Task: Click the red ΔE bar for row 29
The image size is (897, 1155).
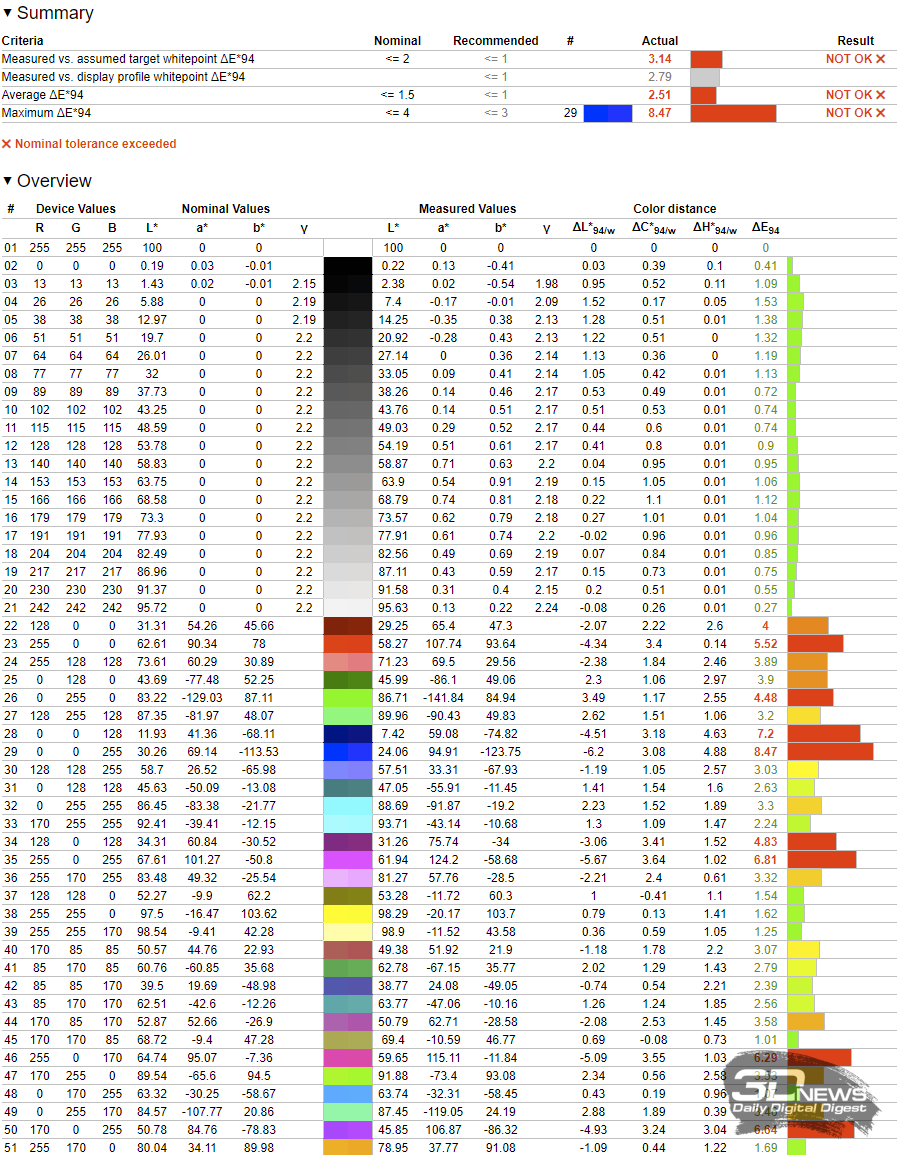Action: [830, 752]
